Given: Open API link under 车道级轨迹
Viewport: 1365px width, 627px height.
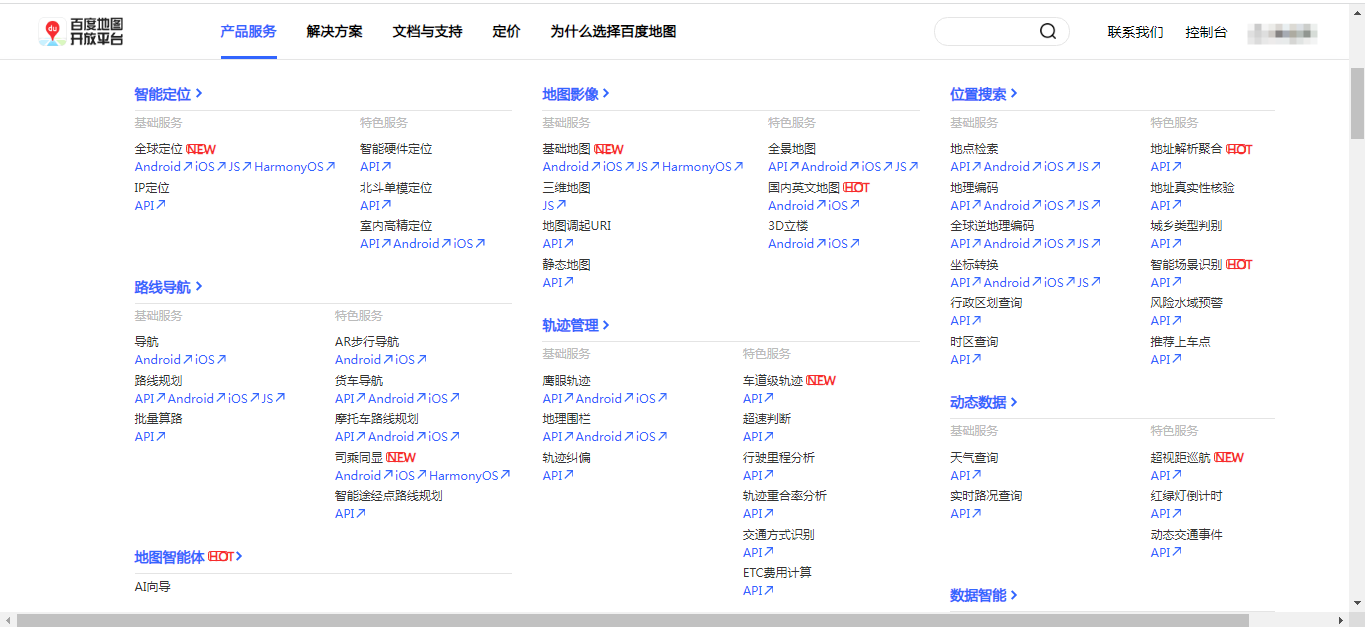Looking at the screenshot, I should [x=759, y=398].
